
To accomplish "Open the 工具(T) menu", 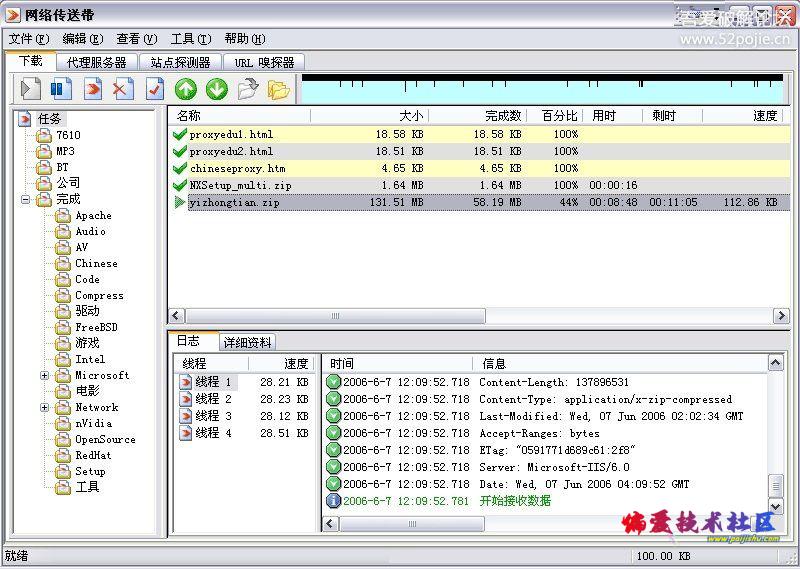I will click(x=191, y=39).
